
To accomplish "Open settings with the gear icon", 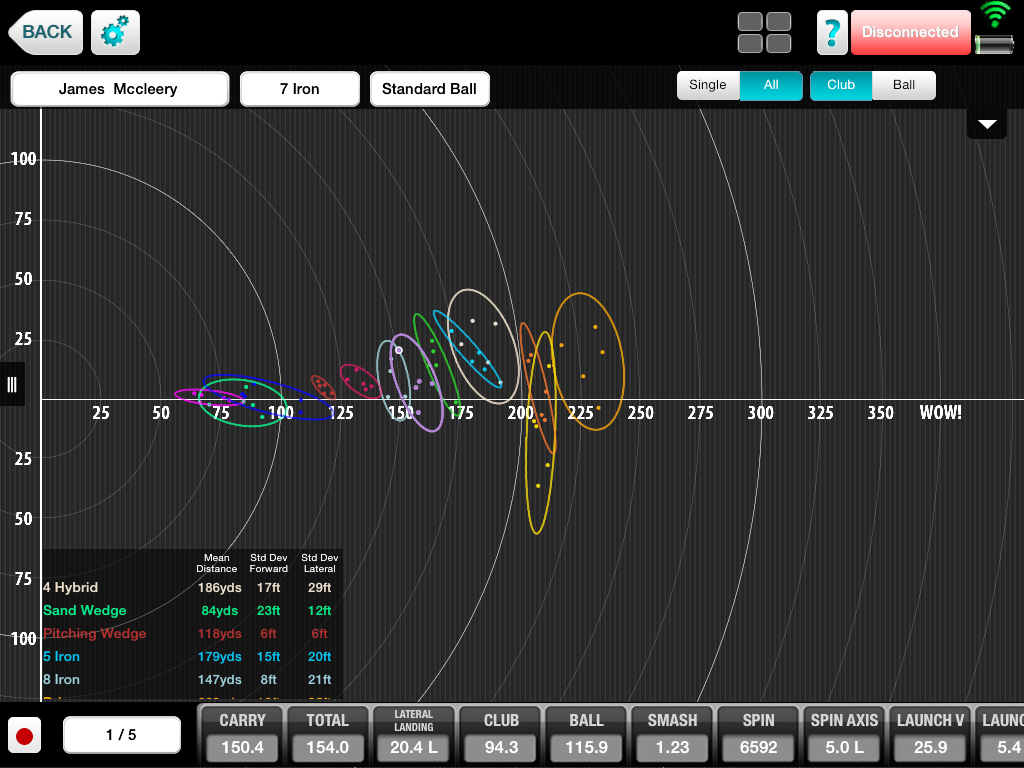I will (x=115, y=32).
